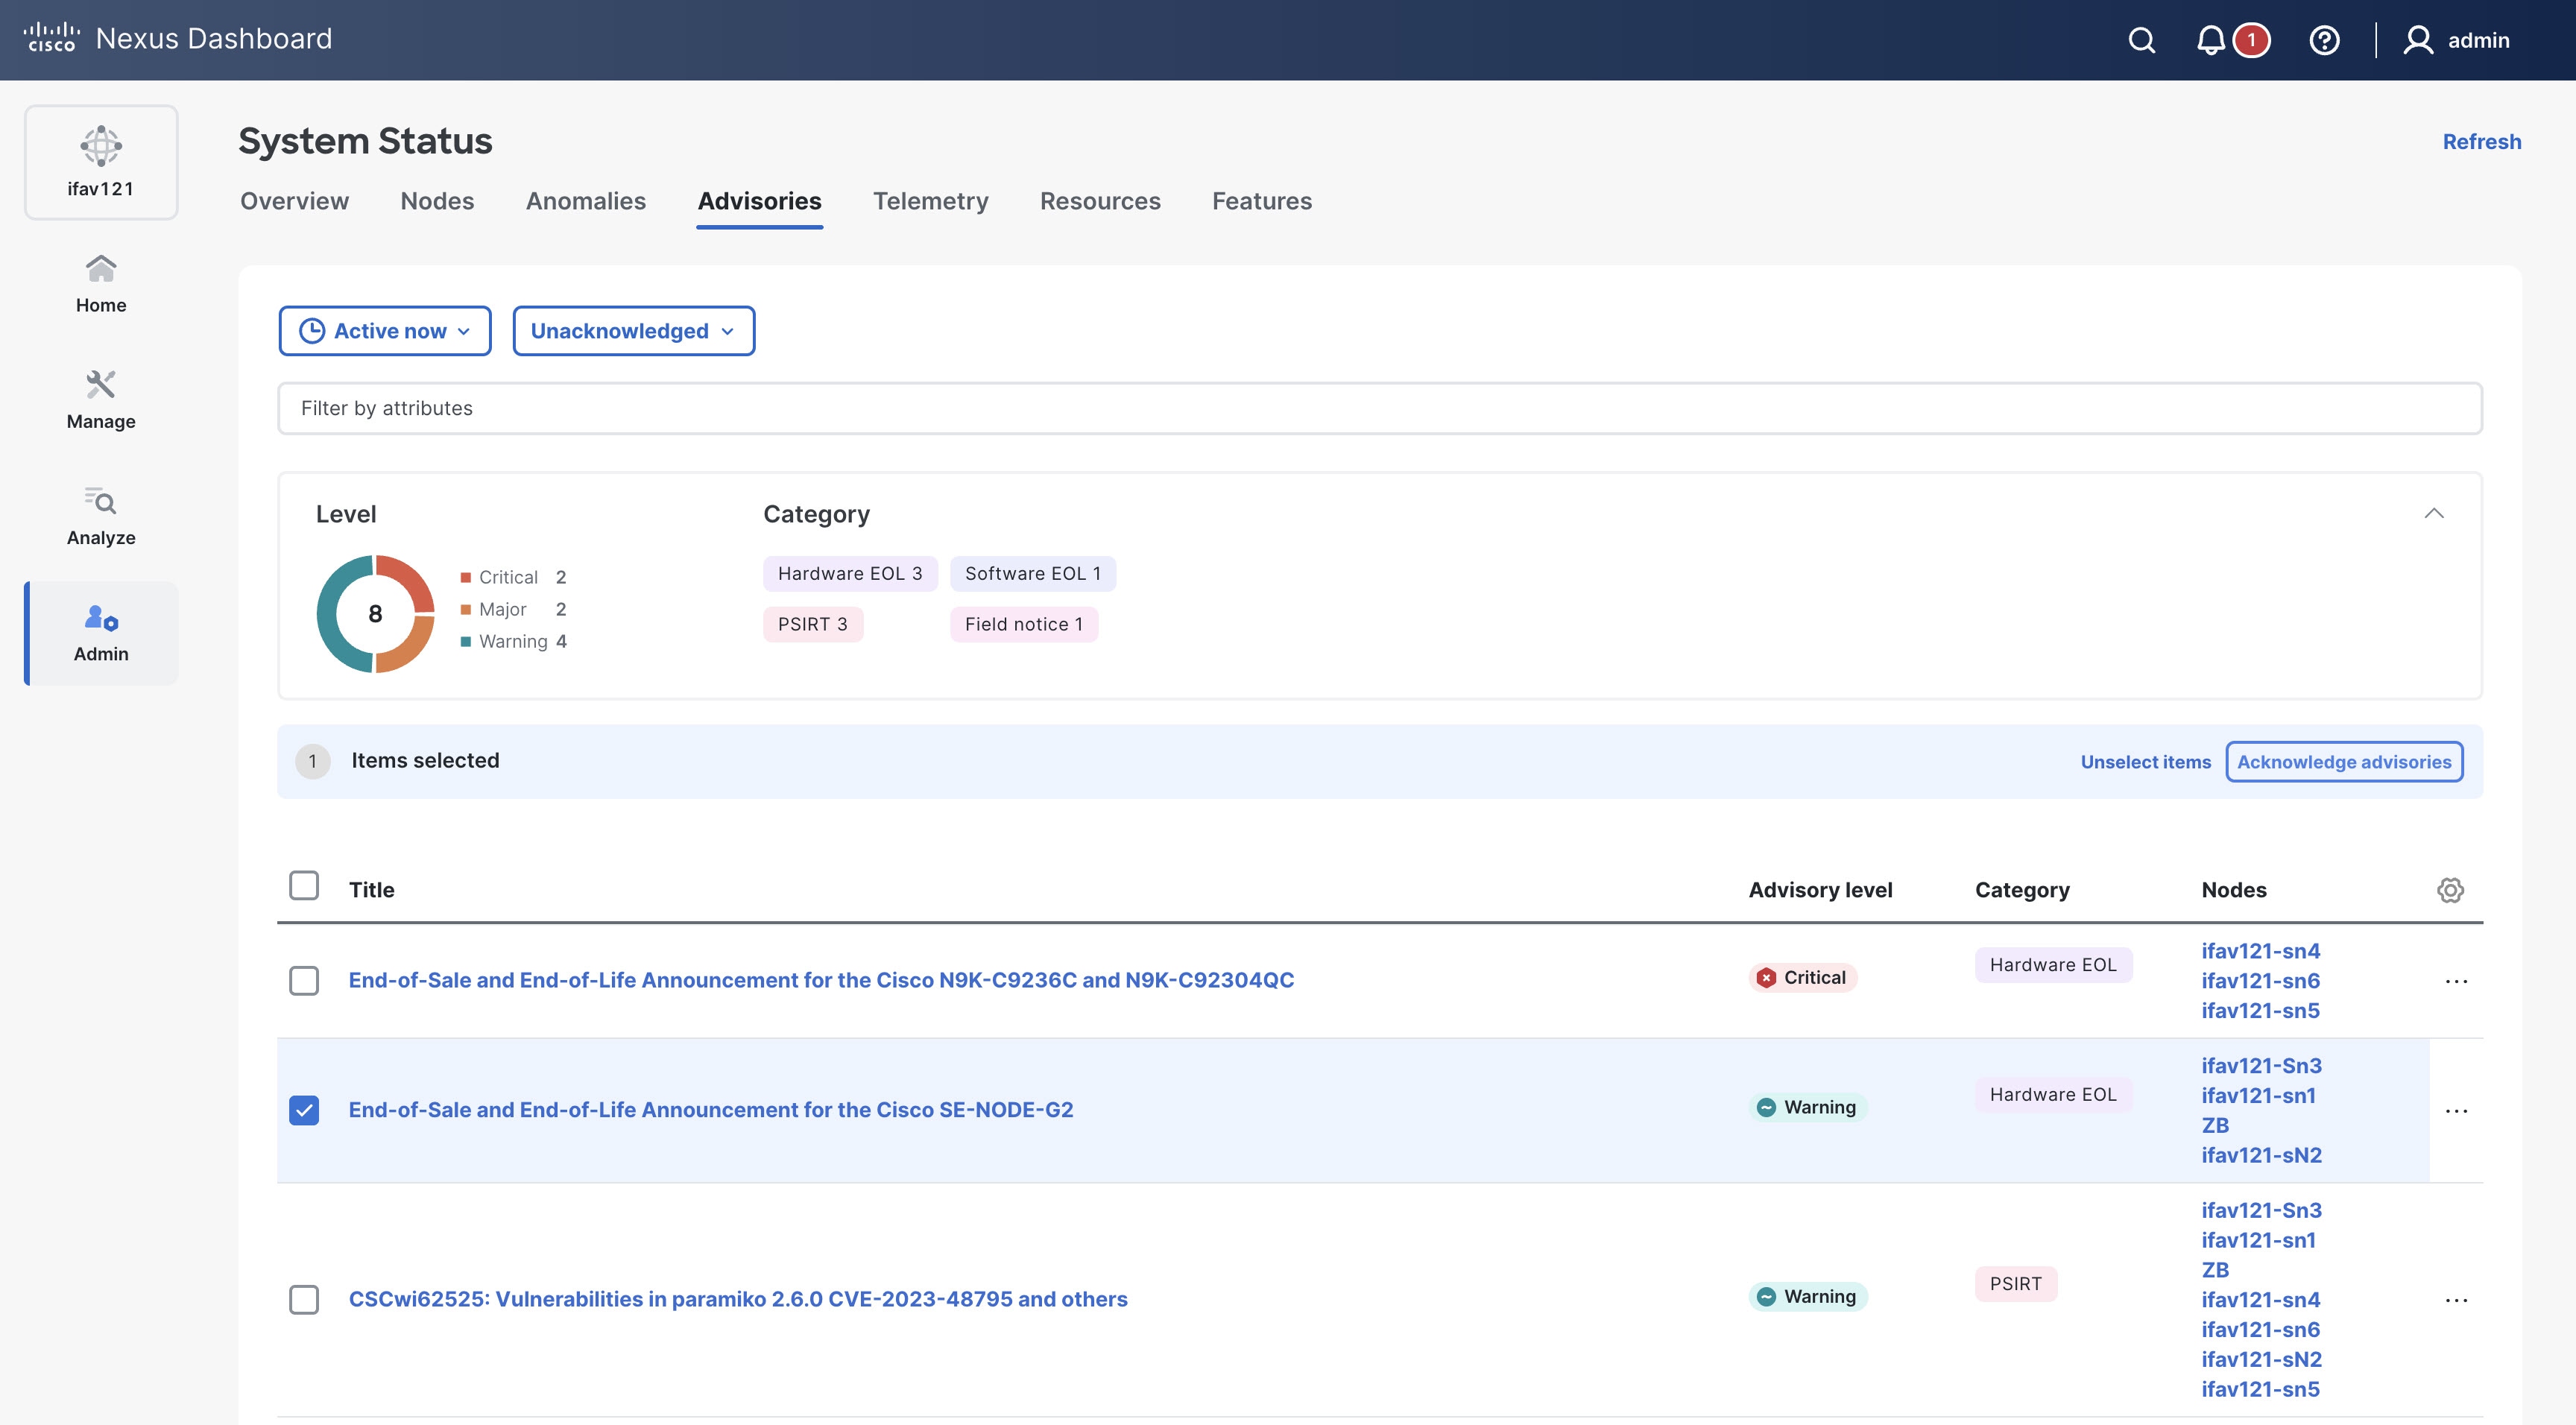Click Unselect items
Image resolution: width=2576 pixels, height=1425 pixels.
pos(2146,762)
